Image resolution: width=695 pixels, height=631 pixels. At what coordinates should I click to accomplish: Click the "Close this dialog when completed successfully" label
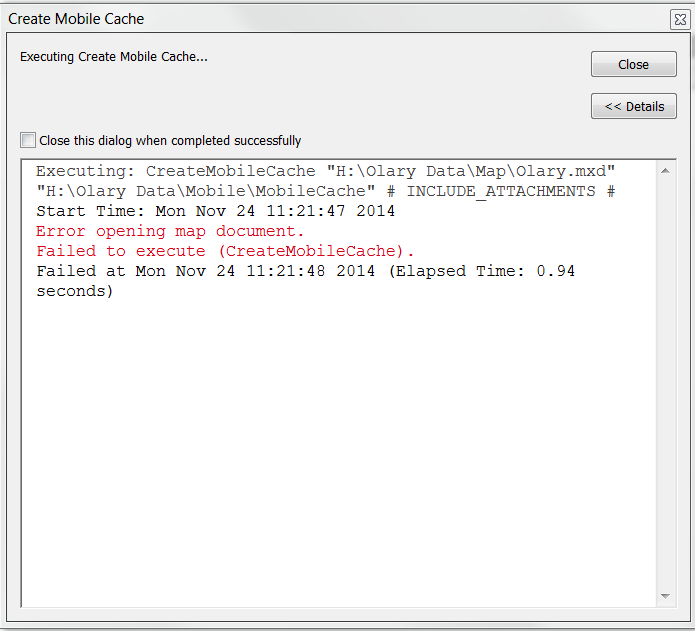pos(170,141)
